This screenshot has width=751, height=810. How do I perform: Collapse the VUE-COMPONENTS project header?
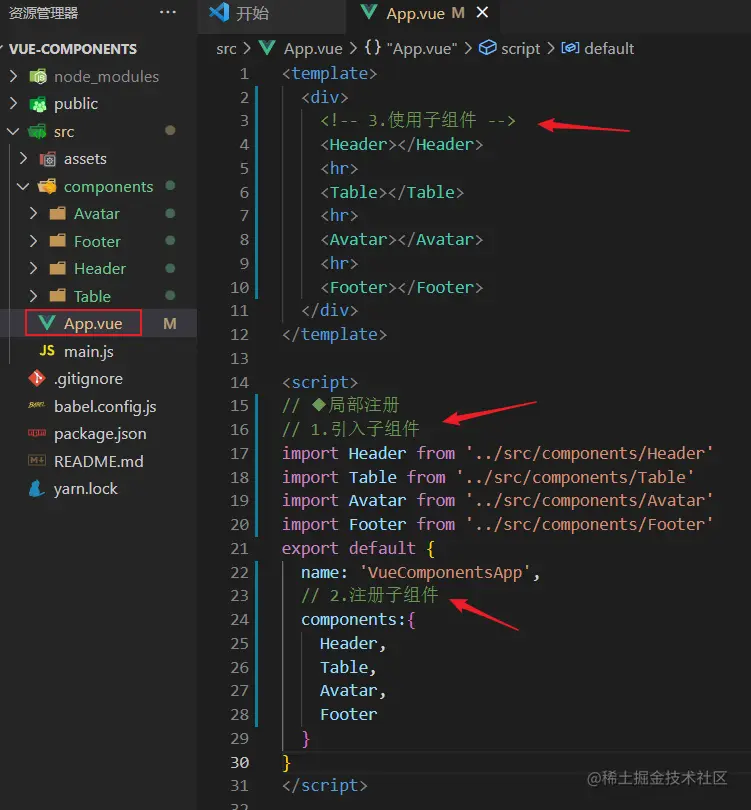[x=72, y=49]
